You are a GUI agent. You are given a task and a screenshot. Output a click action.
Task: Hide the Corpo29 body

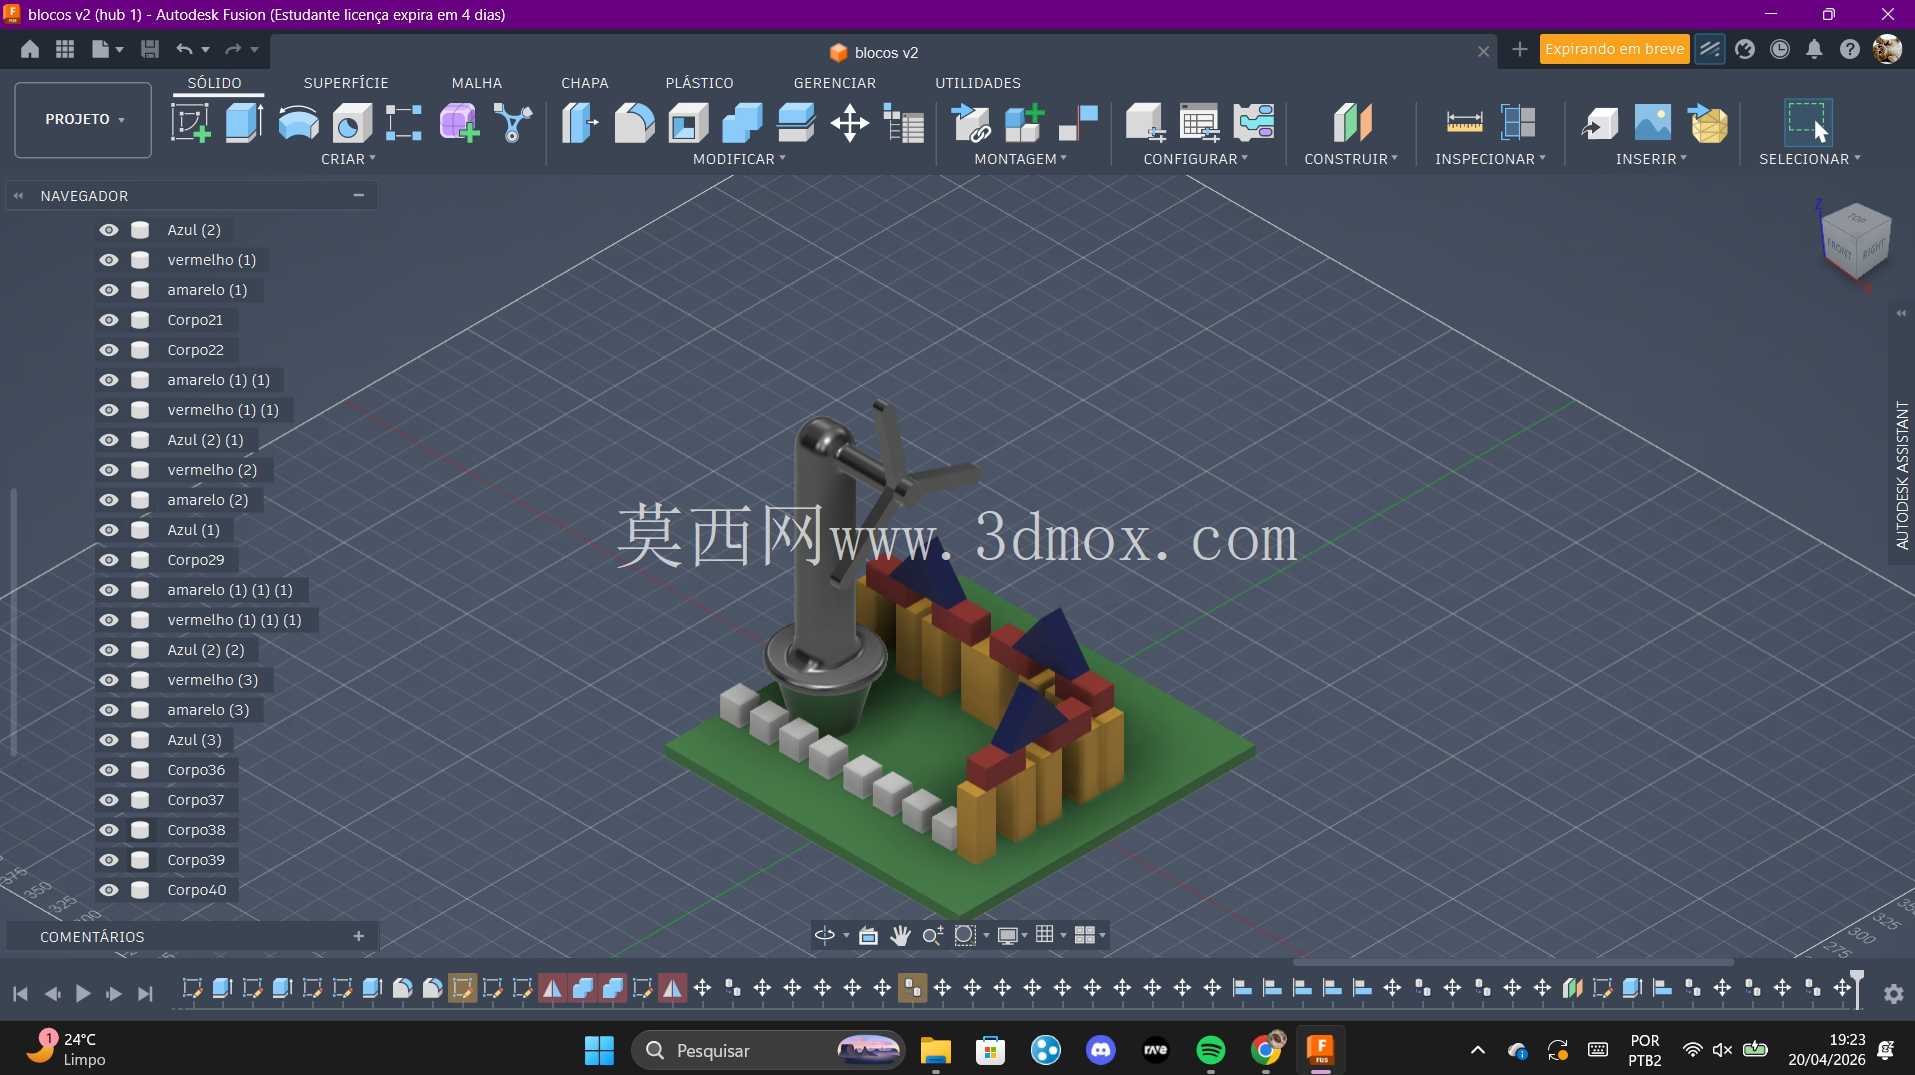[109, 560]
